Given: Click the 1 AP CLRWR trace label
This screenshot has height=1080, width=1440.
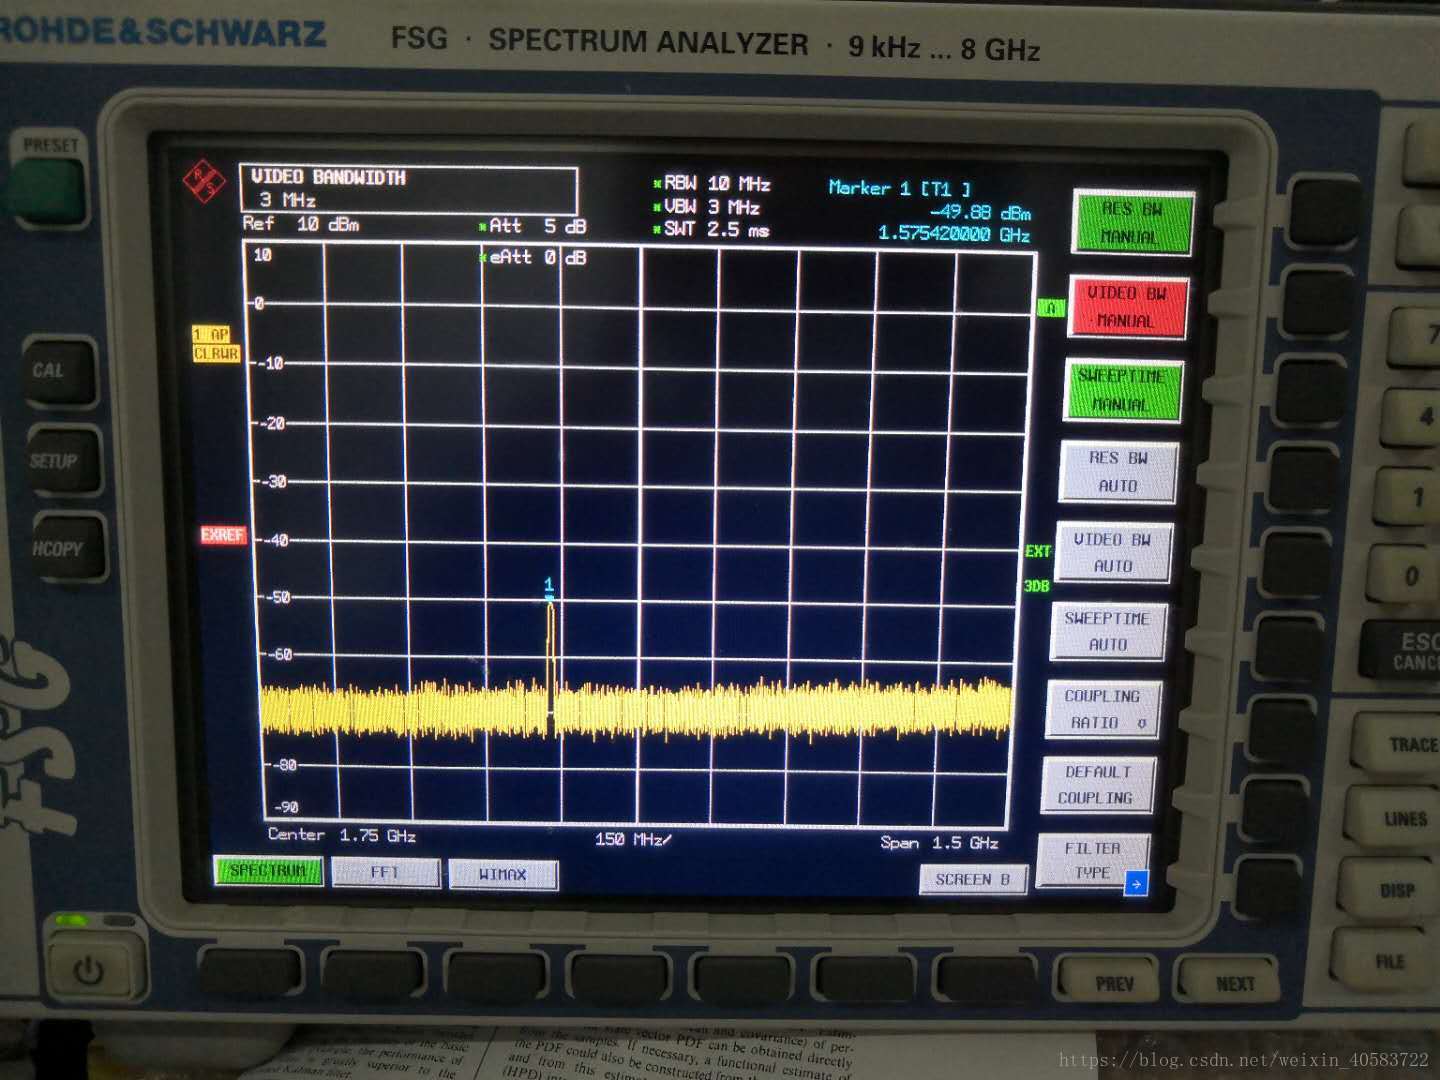Looking at the screenshot, I should click(x=216, y=344).
